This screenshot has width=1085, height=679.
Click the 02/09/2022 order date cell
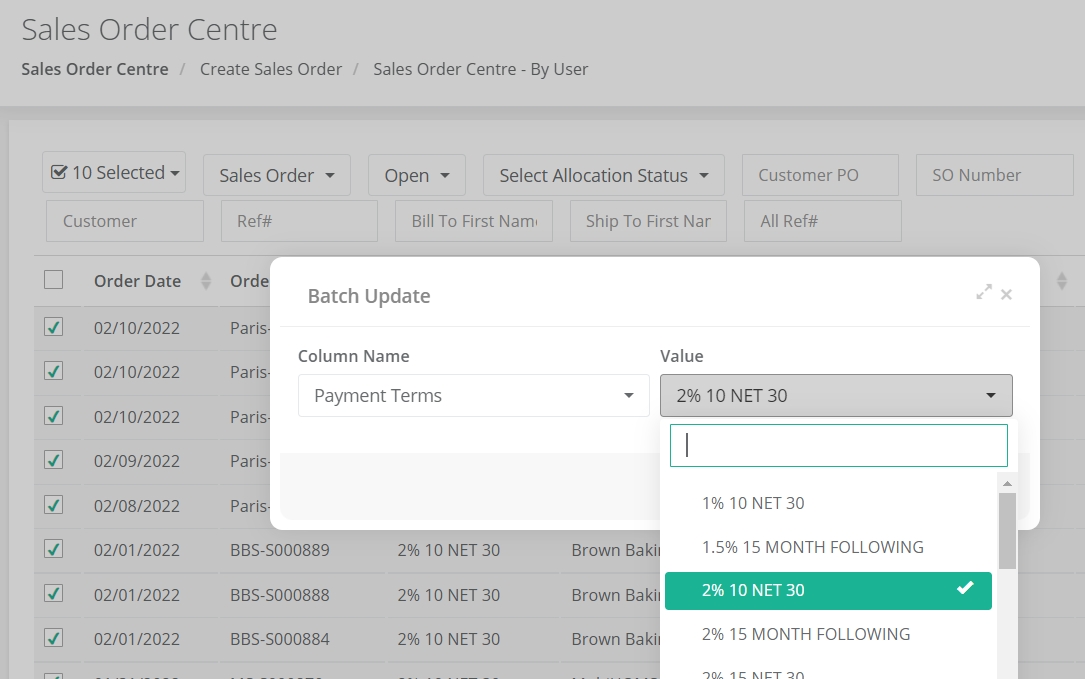pos(137,461)
